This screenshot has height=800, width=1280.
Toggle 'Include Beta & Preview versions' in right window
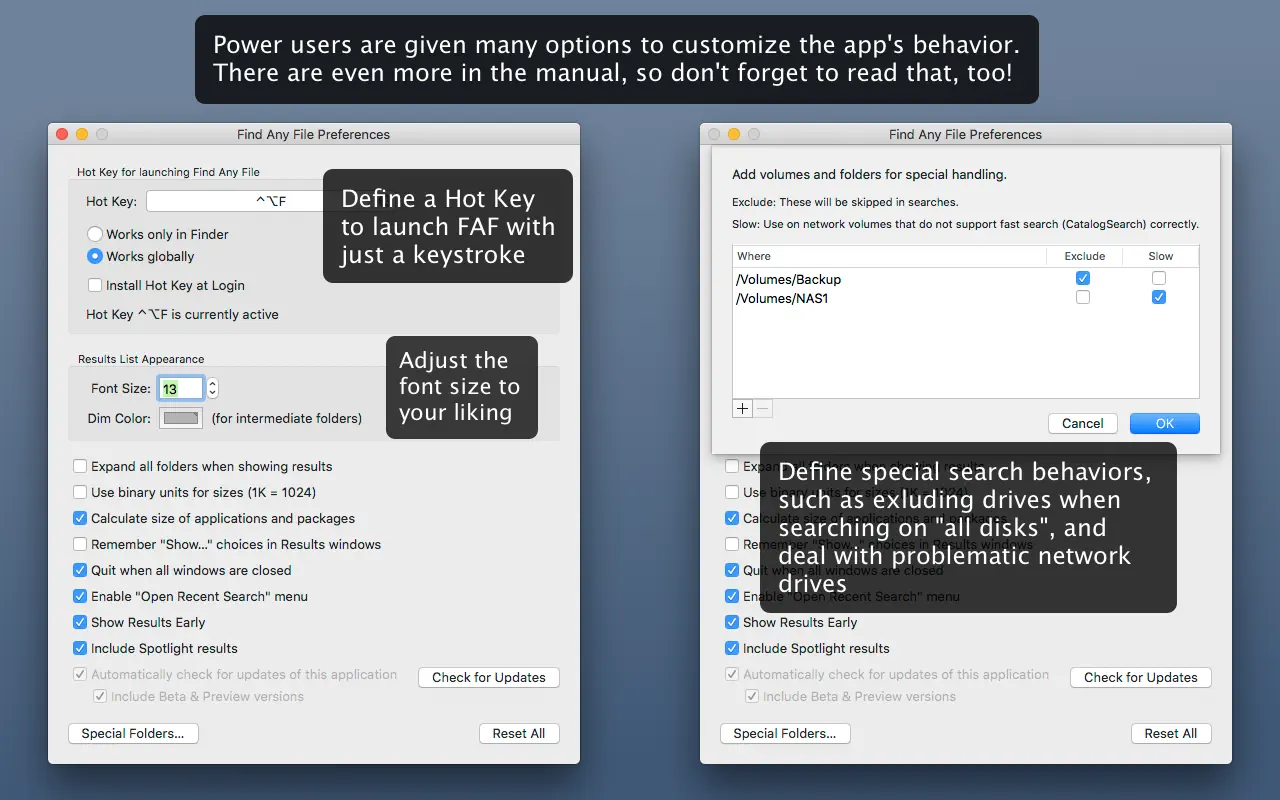[752, 696]
